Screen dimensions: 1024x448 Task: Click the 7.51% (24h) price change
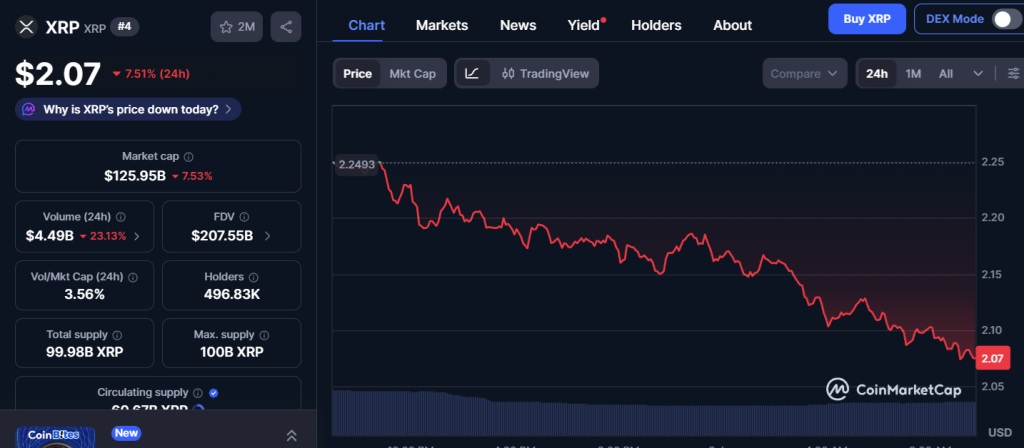(x=152, y=74)
